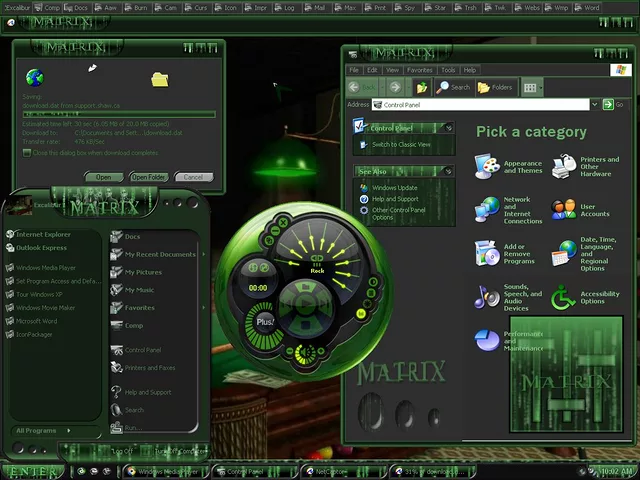Collapse the See Also pane header
The width and height of the screenshot is (640, 480).
[448, 171]
